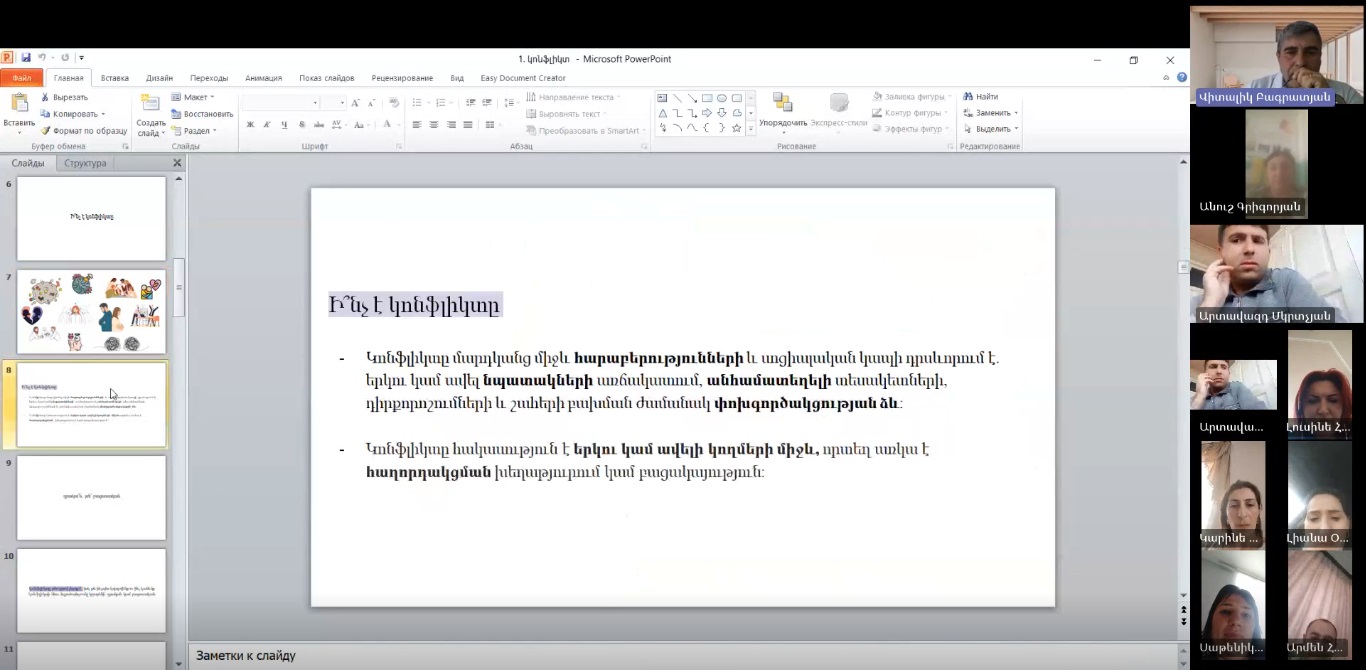Close the slides thumbnail pane
This screenshot has height=670, width=1366.
tap(177, 163)
